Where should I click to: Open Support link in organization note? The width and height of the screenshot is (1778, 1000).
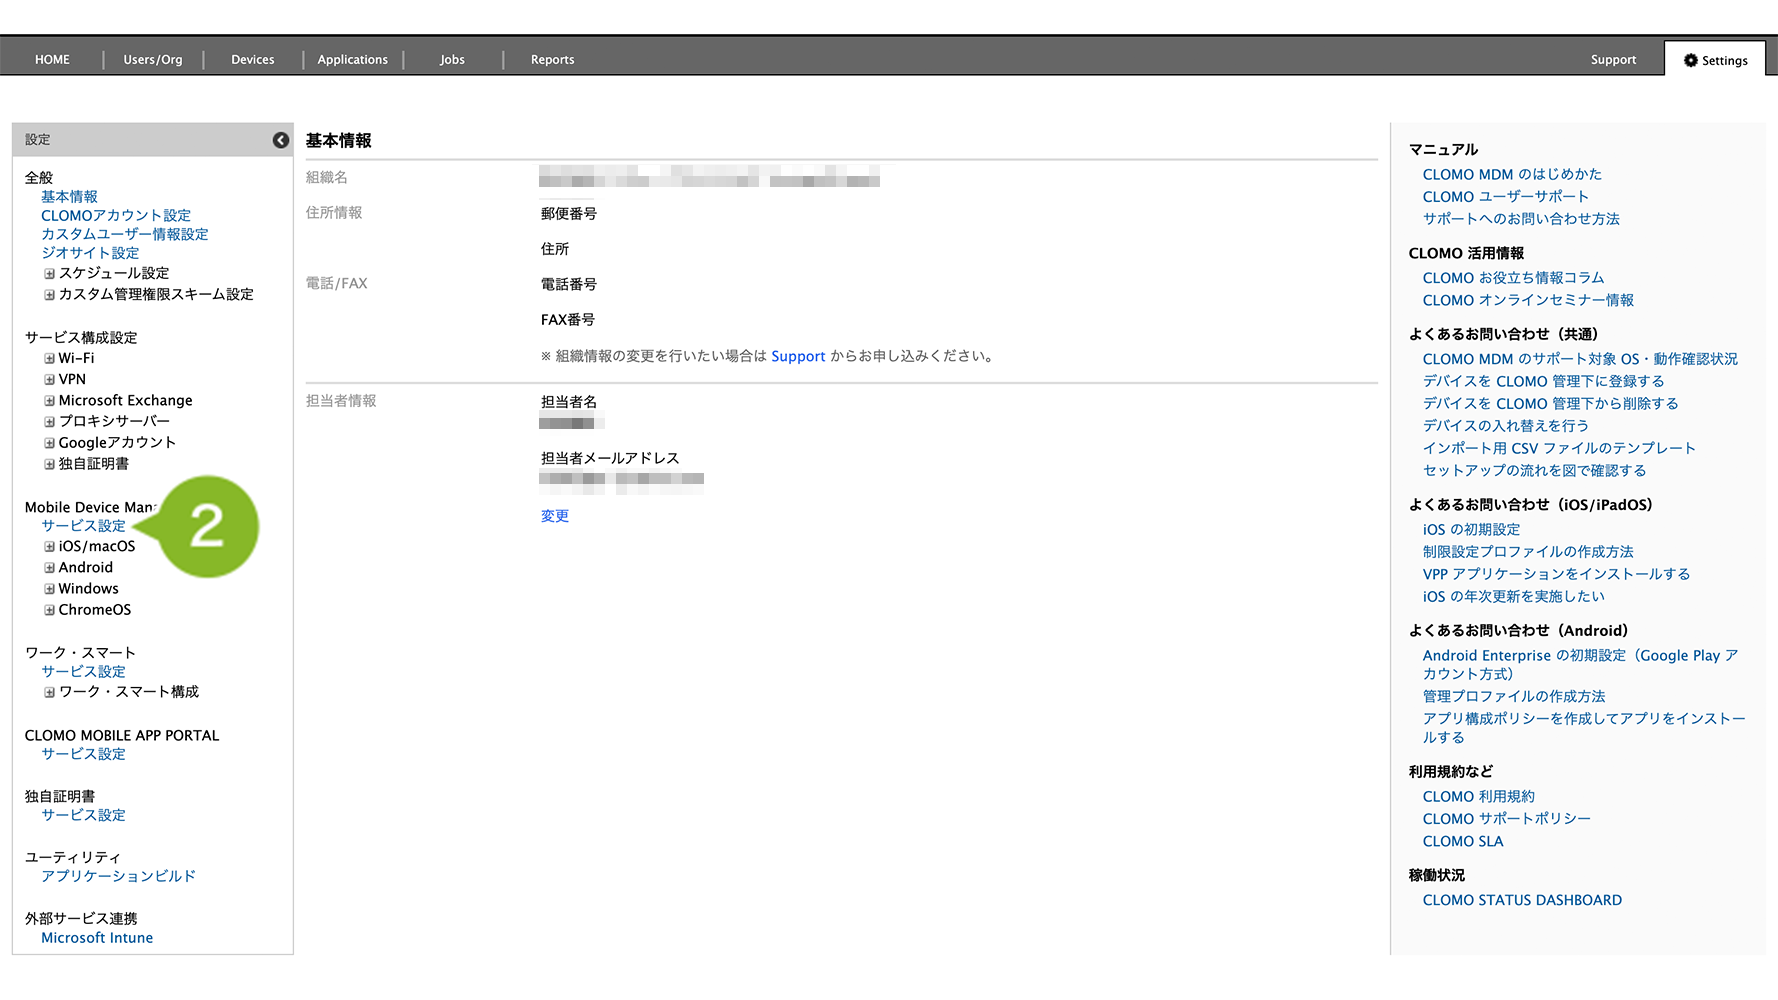(x=798, y=356)
